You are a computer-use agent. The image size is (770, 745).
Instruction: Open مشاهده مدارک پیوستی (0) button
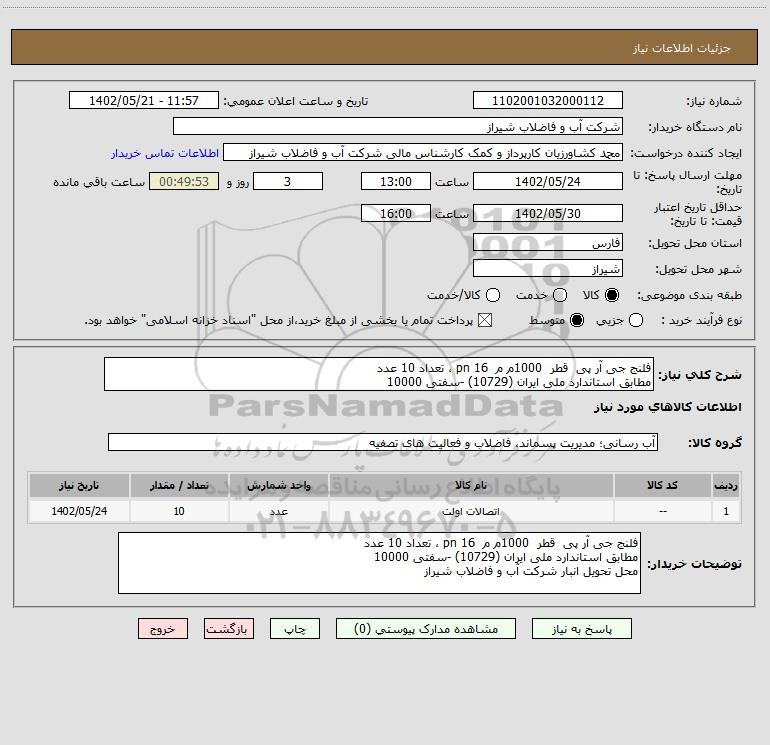coord(426,629)
